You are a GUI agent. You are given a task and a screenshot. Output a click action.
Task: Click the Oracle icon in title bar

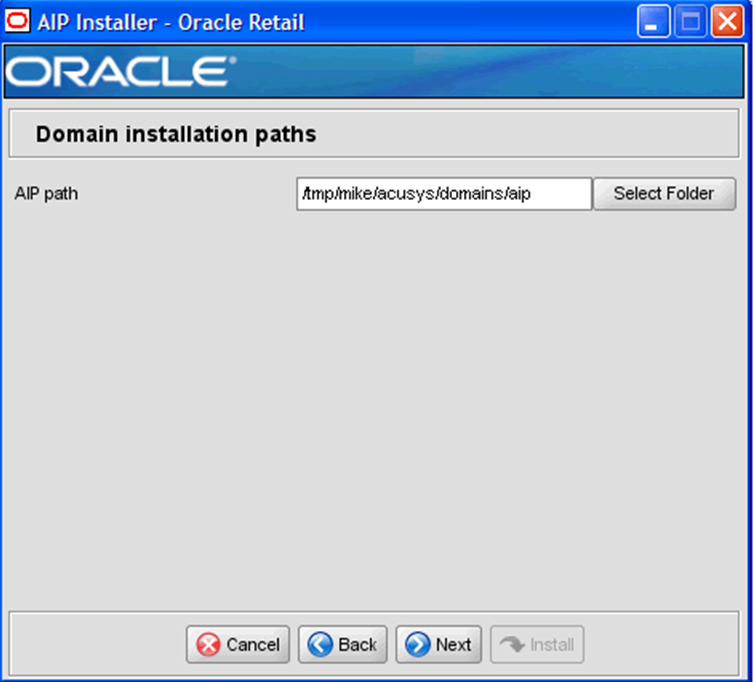17,21
